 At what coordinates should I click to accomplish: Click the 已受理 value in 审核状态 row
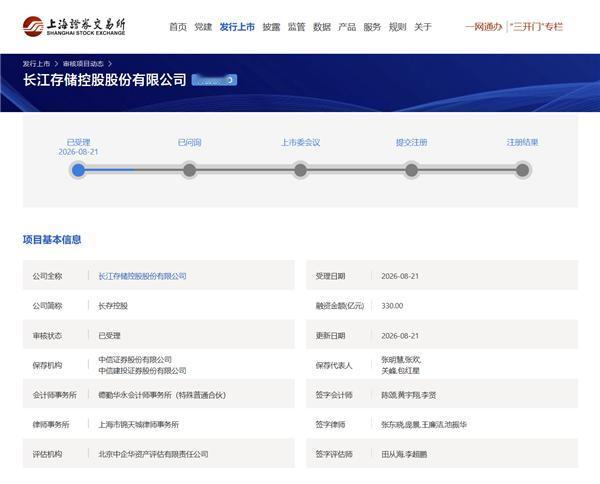(109, 336)
